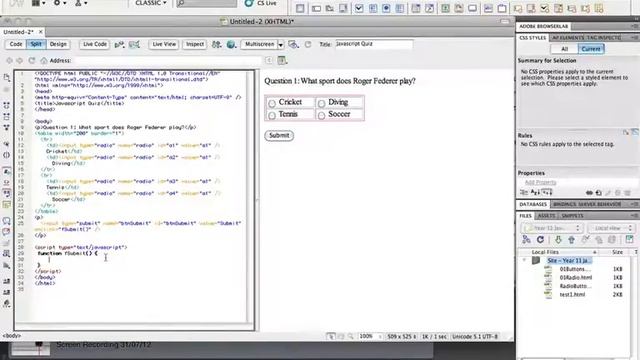The width and height of the screenshot is (640, 360).
Task: Switch to Code view
Action: 16,44
